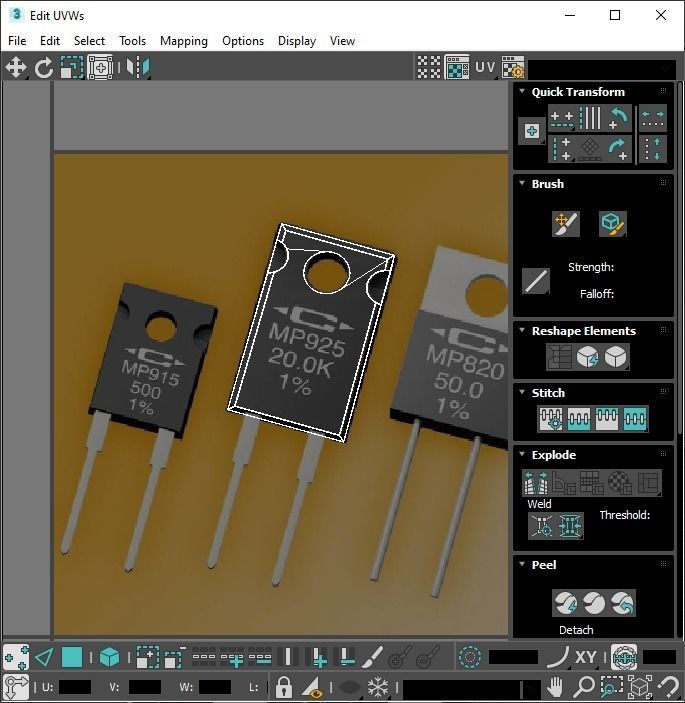The width and height of the screenshot is (685, 703).
Task: Click Rotate -90 counterclockwise arrow icon
Action: click(618, 118)
